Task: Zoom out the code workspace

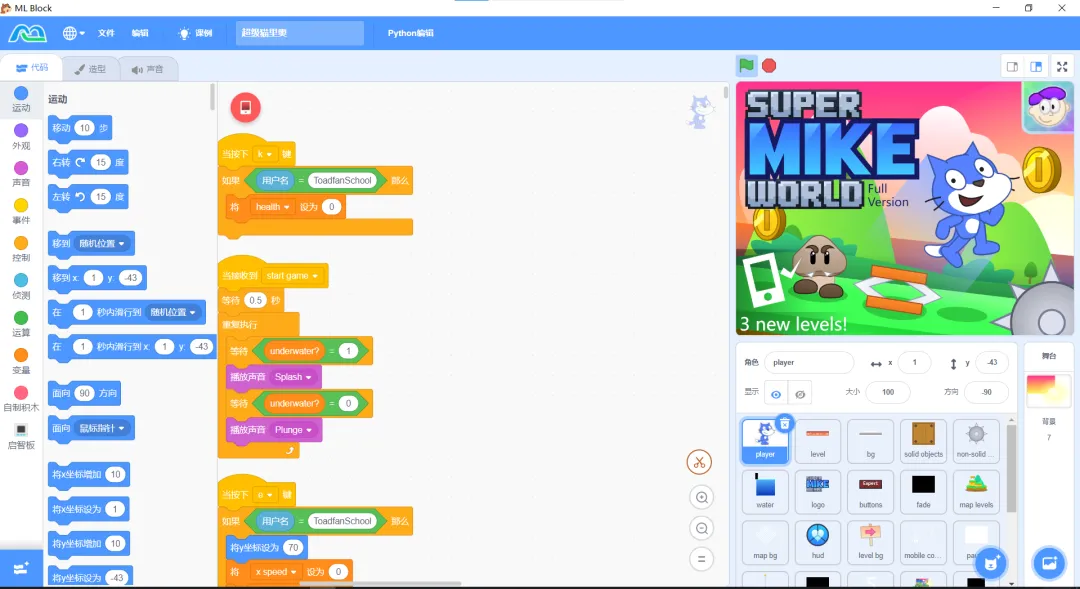Action: 701,528
